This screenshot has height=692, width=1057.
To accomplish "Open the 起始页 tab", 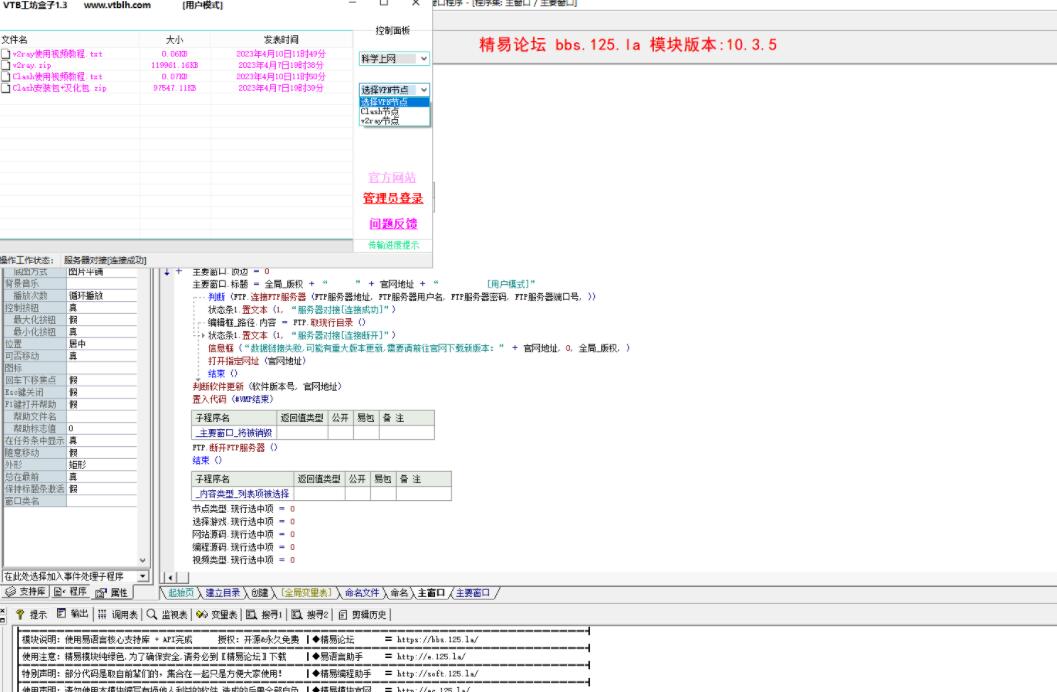I will tap(184, 593).
